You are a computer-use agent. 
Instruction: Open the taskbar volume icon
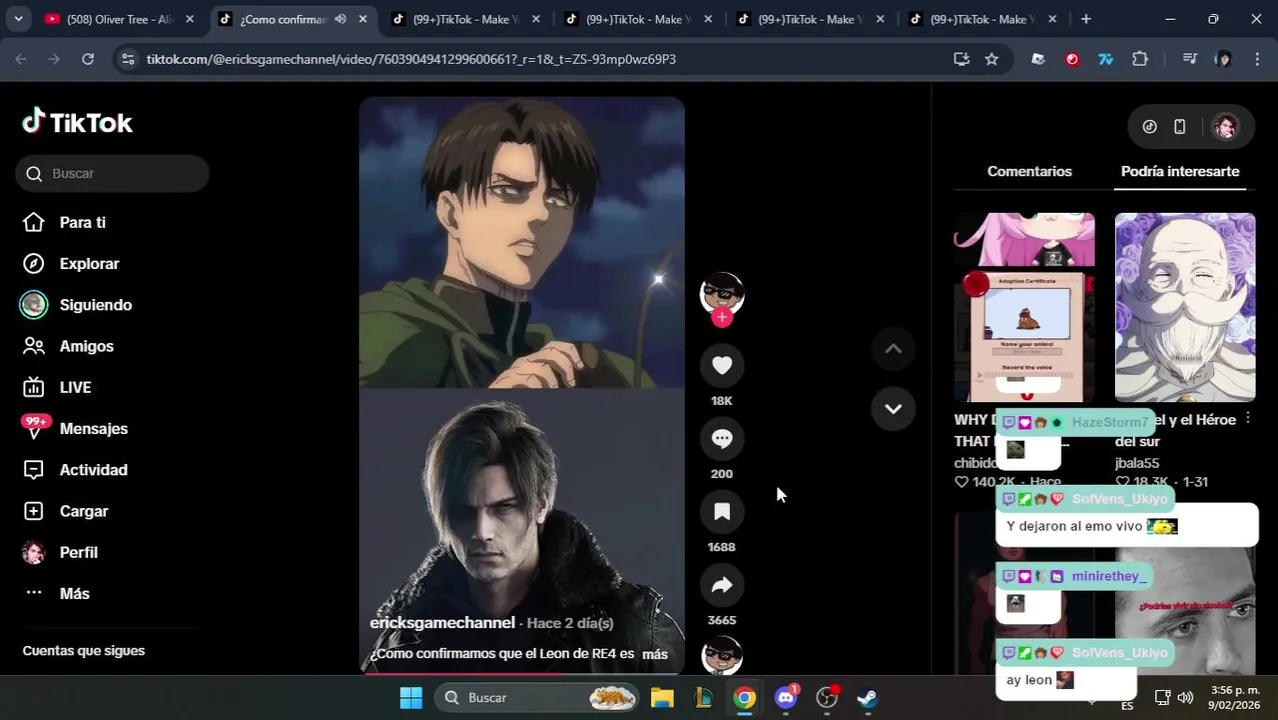pos(1185,697)
